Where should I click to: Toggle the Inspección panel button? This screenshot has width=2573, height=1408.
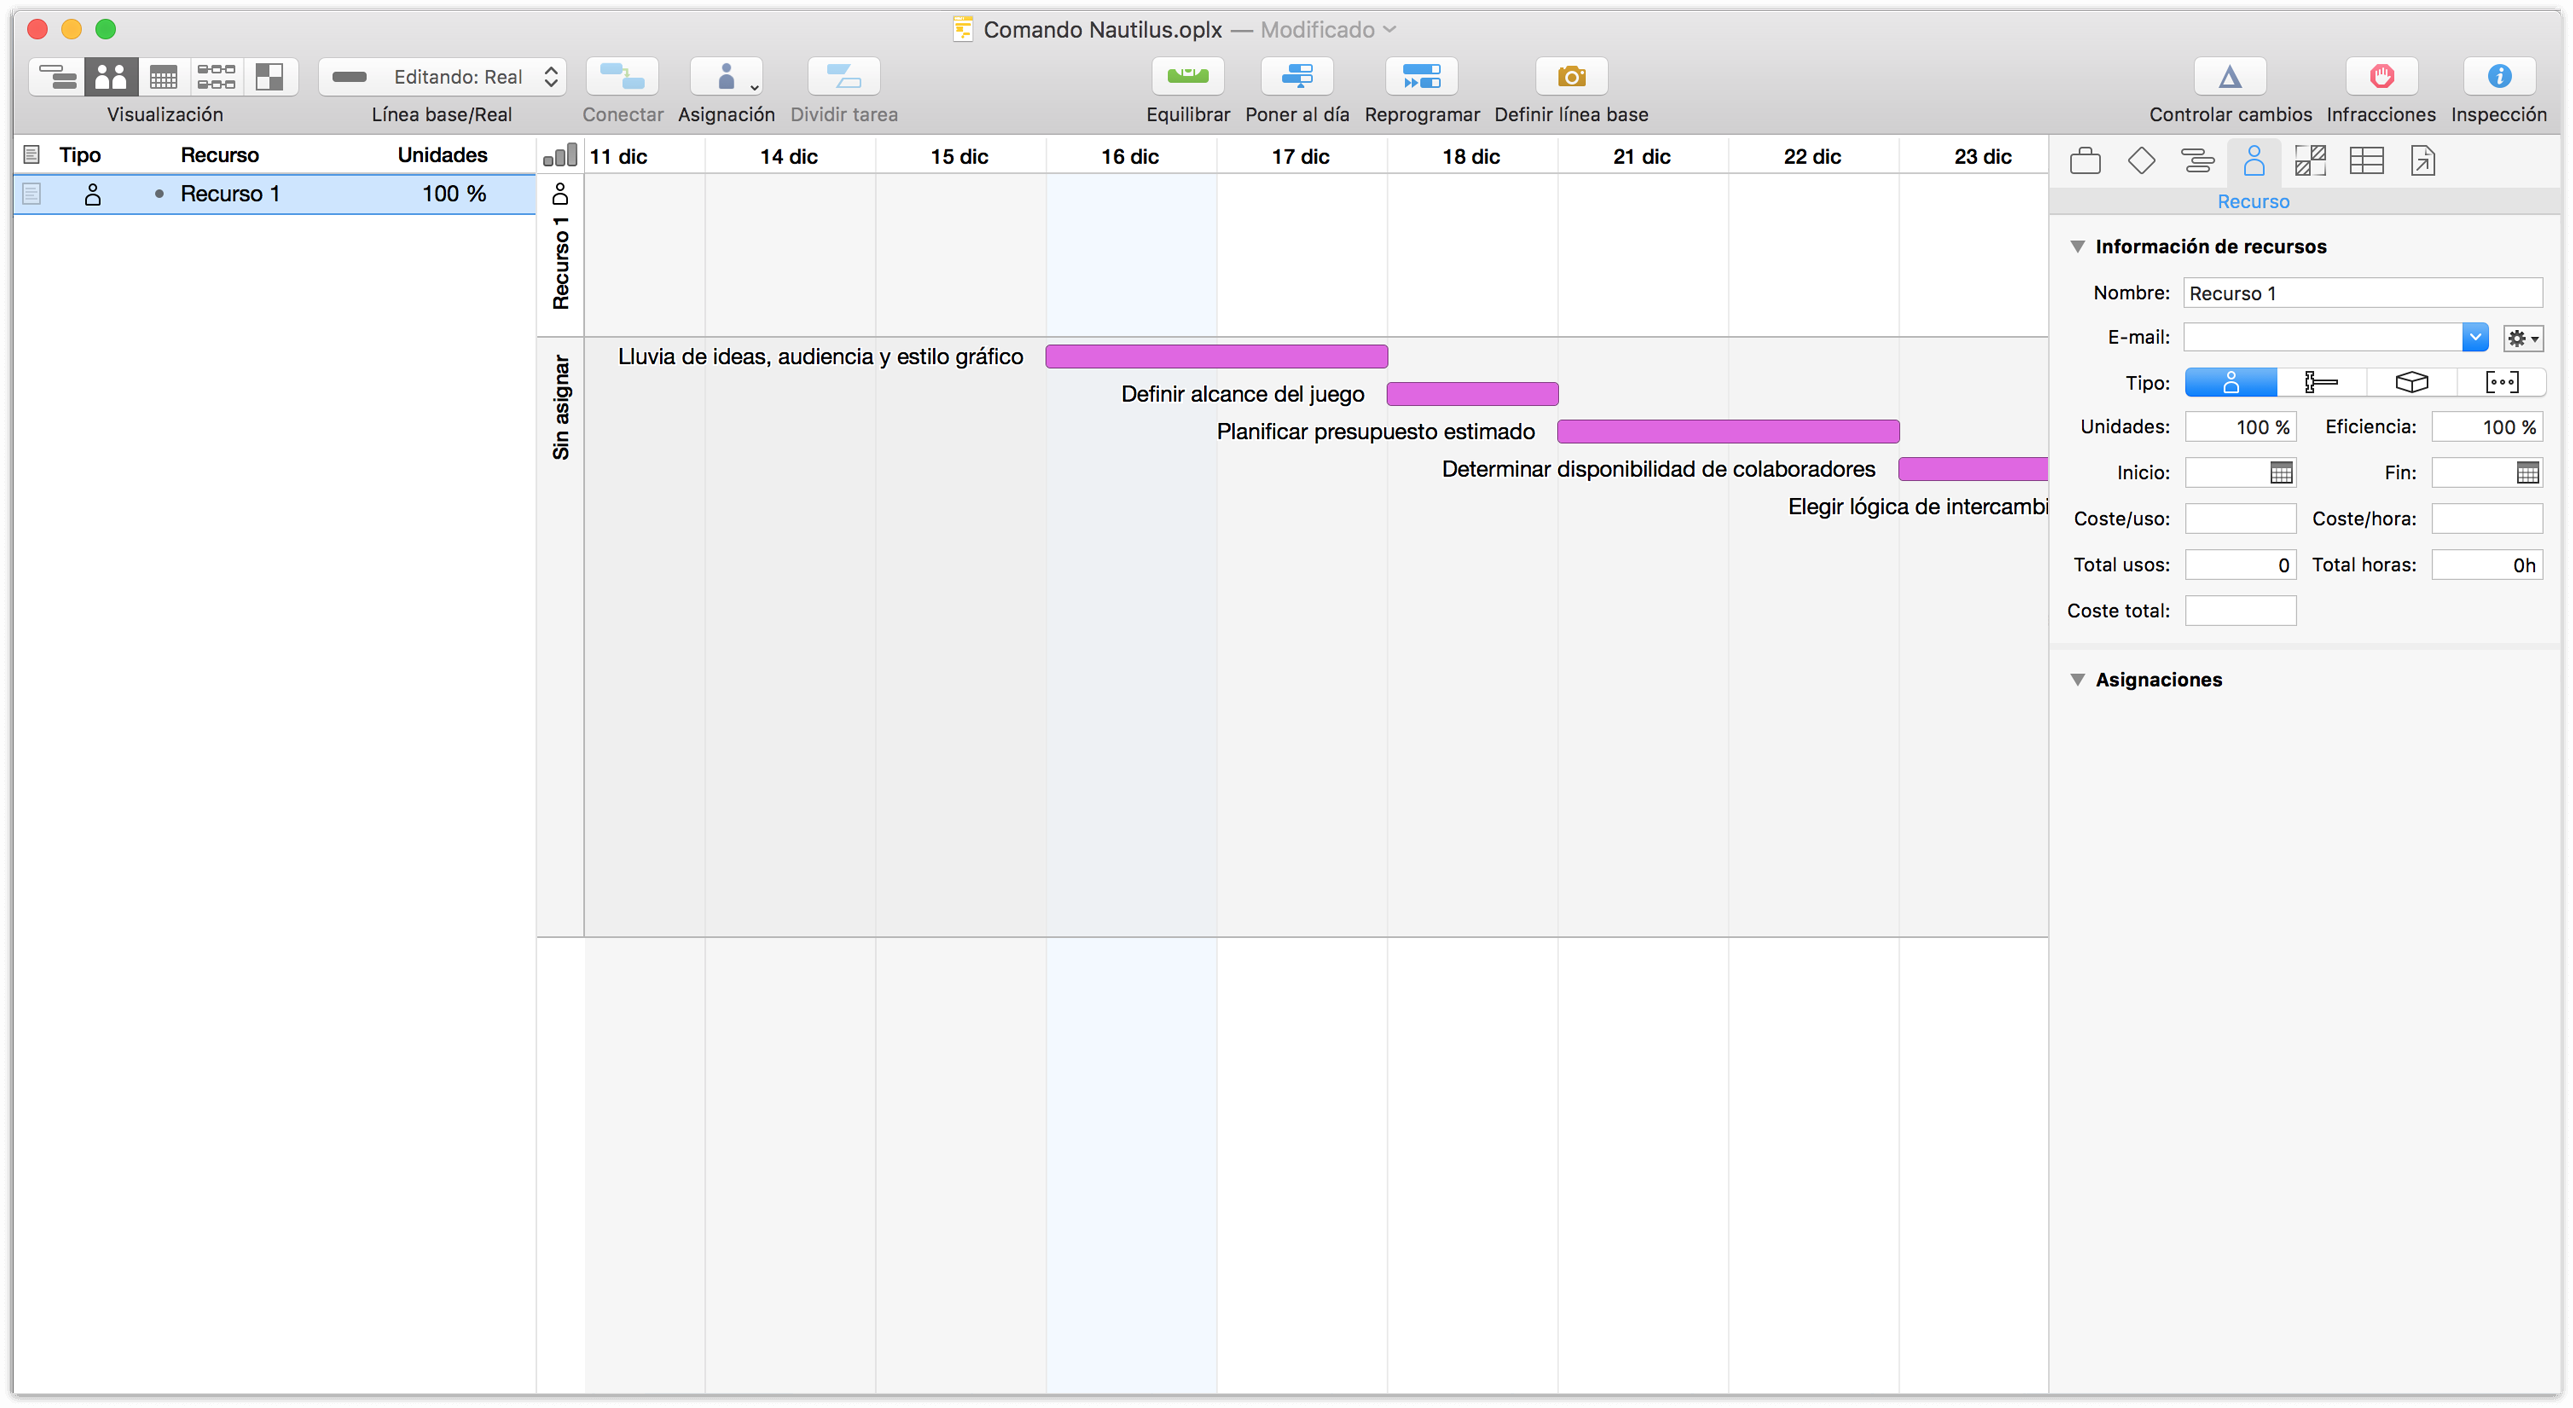coord(2498,77)
